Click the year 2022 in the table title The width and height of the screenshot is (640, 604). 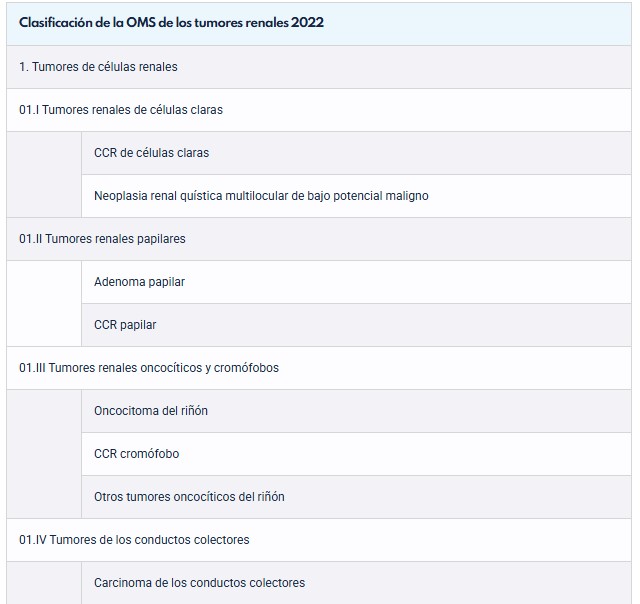coord(307,23)
